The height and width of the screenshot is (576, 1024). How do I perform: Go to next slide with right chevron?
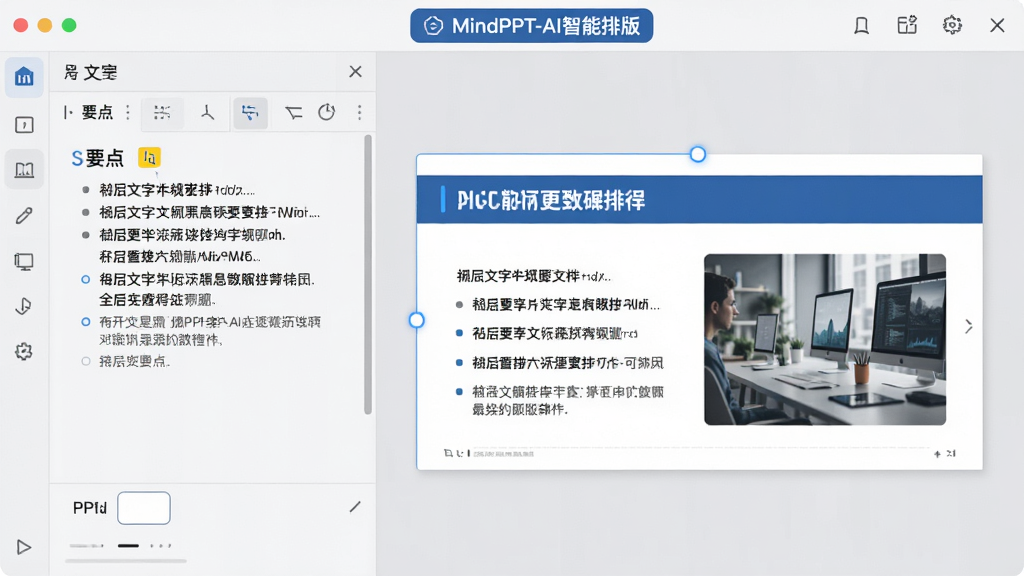click(x=968, y=326)
